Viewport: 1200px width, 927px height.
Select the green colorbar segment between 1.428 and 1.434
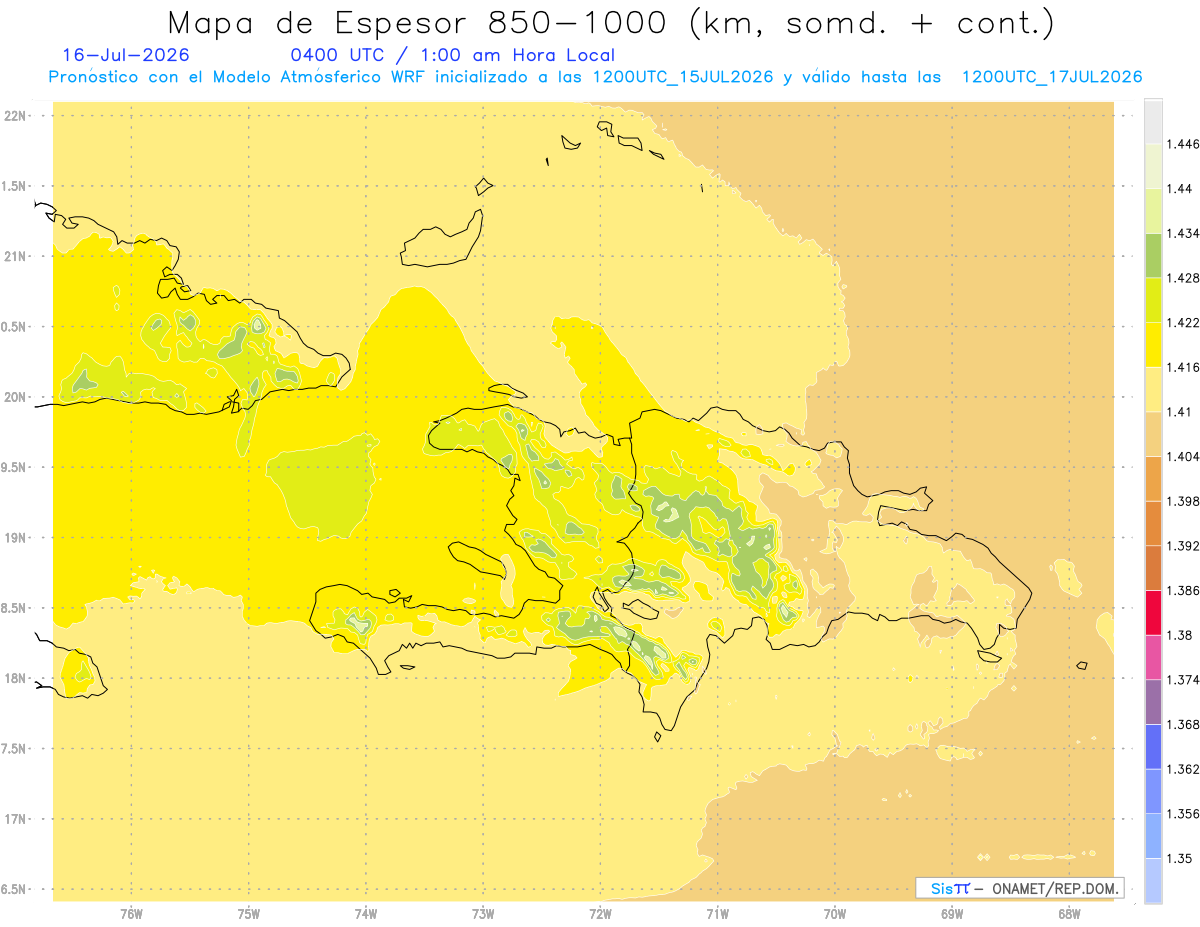[1153, 255]
